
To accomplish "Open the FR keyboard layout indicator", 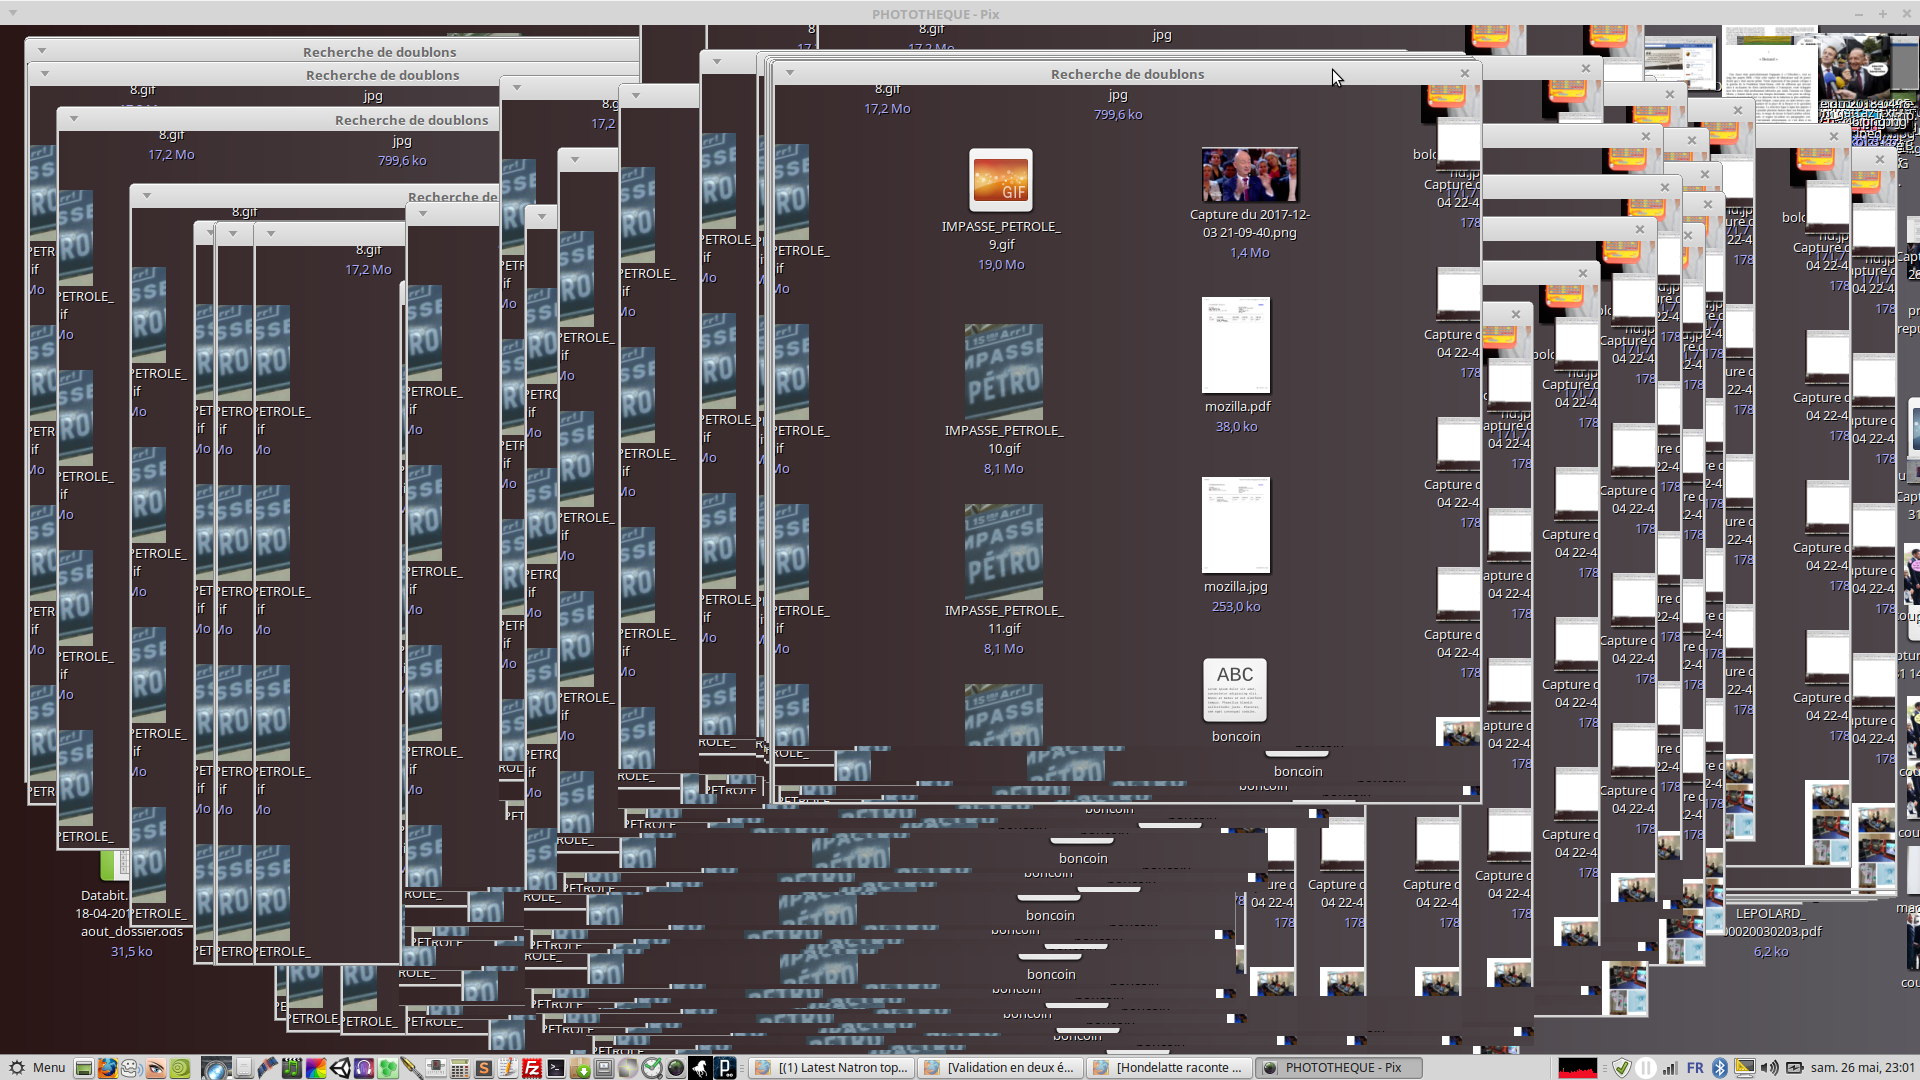I will pos(1695,1068).
